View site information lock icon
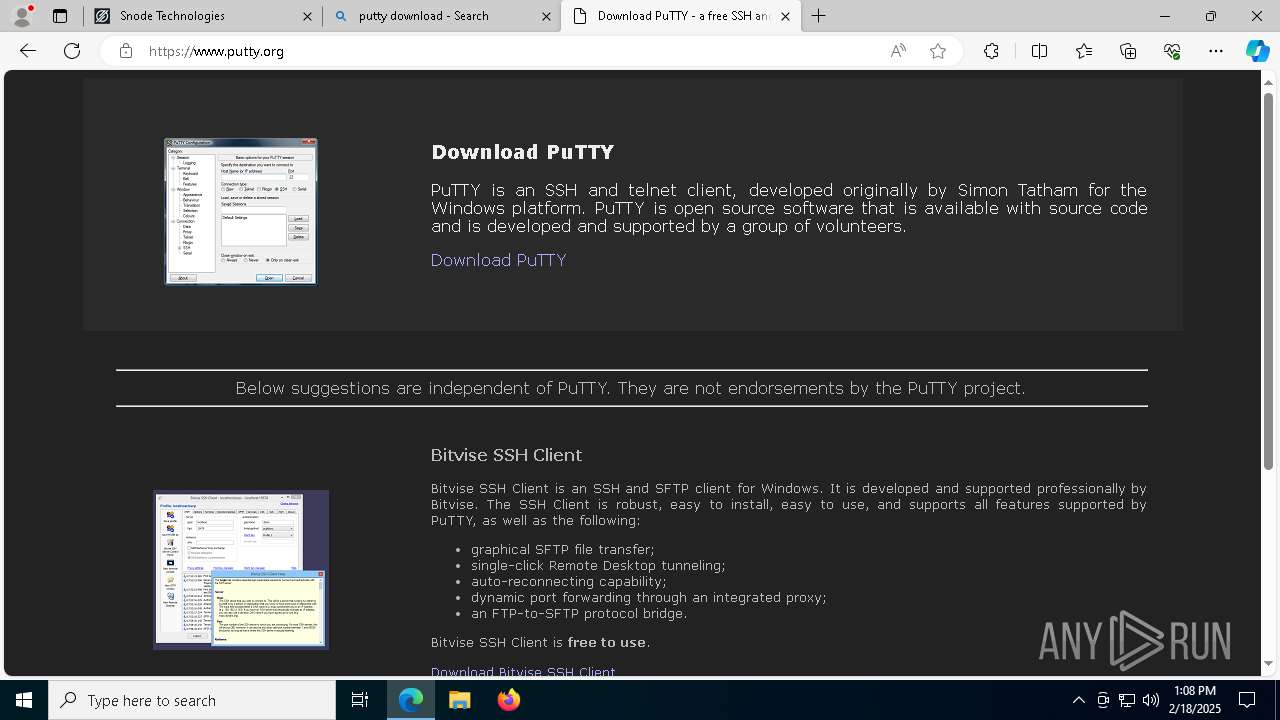This screenshot has height=720, width=1280. (125, 51)
